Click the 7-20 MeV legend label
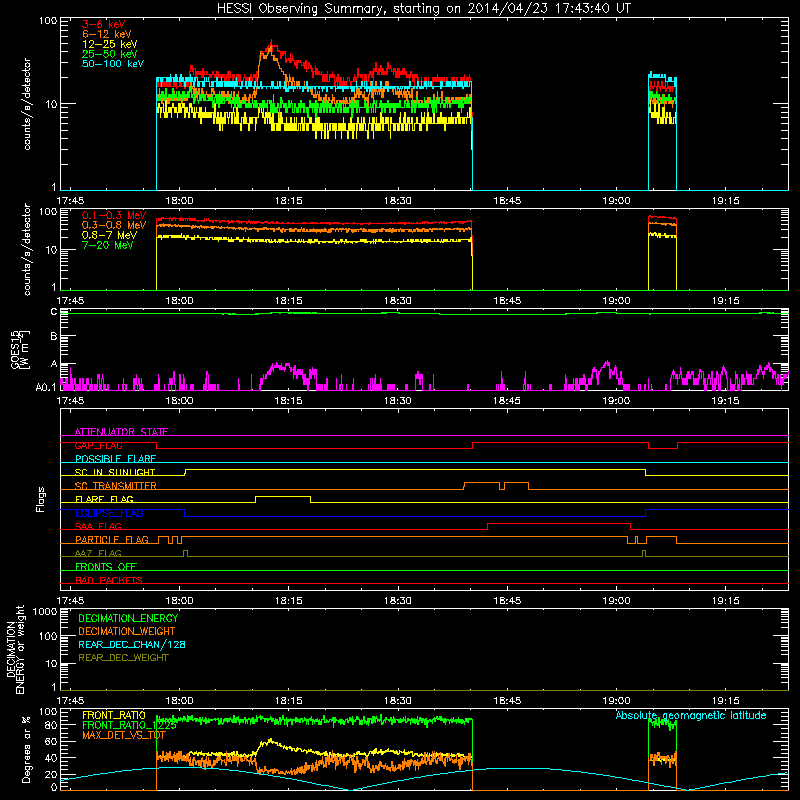Screen dimensions: 800x800 pos(108,245)
